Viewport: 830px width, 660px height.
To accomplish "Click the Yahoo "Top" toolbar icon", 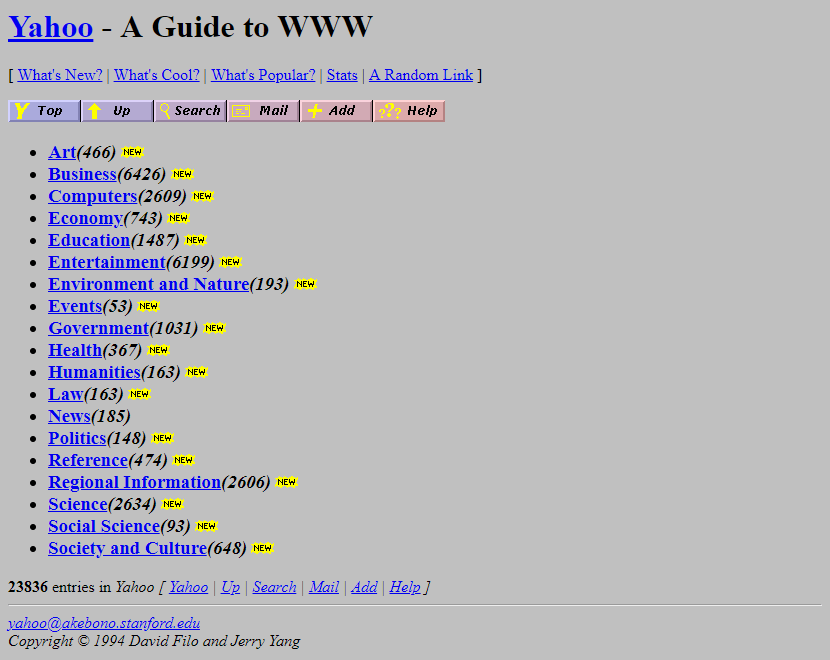I will (x=43, y=110).
